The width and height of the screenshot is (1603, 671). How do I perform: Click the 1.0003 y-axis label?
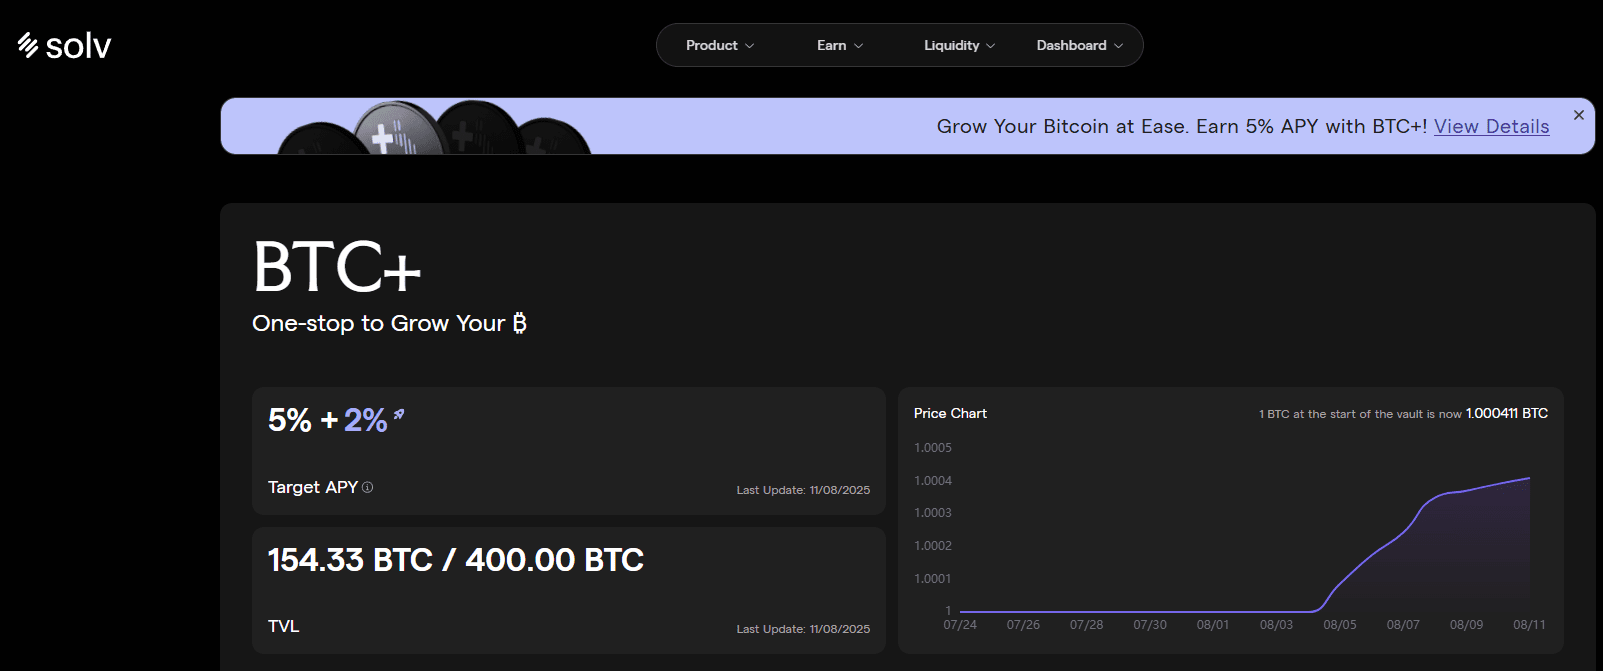pyautogui.click(x=933, y=513)
